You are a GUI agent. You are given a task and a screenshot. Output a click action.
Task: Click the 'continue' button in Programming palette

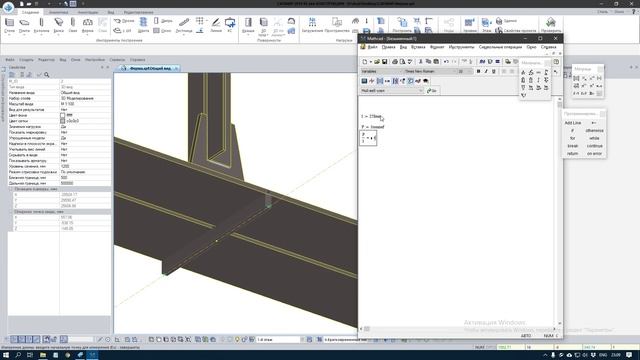click(x=594, y=146)
